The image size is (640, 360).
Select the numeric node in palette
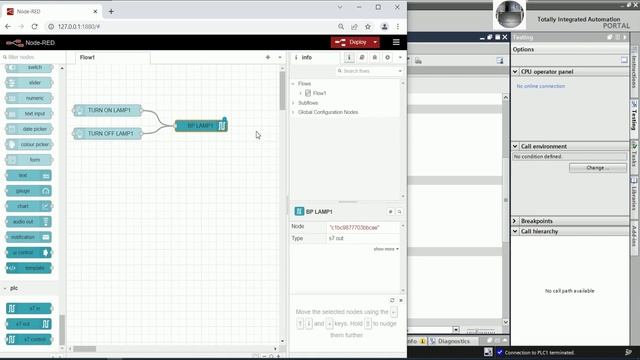click(x=29, y=98)
